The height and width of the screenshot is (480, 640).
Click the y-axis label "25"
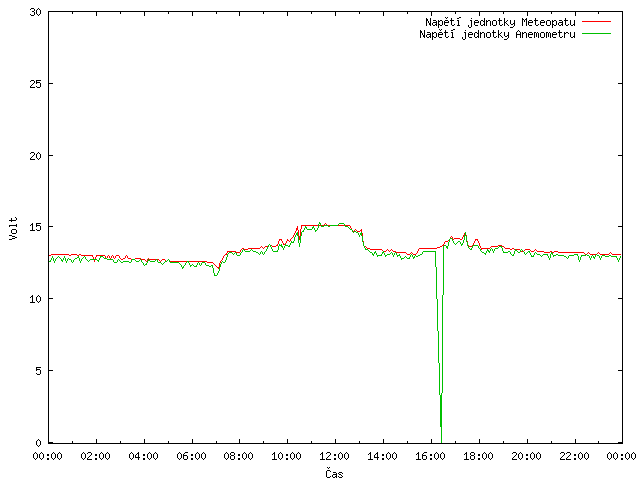[36, 84]
